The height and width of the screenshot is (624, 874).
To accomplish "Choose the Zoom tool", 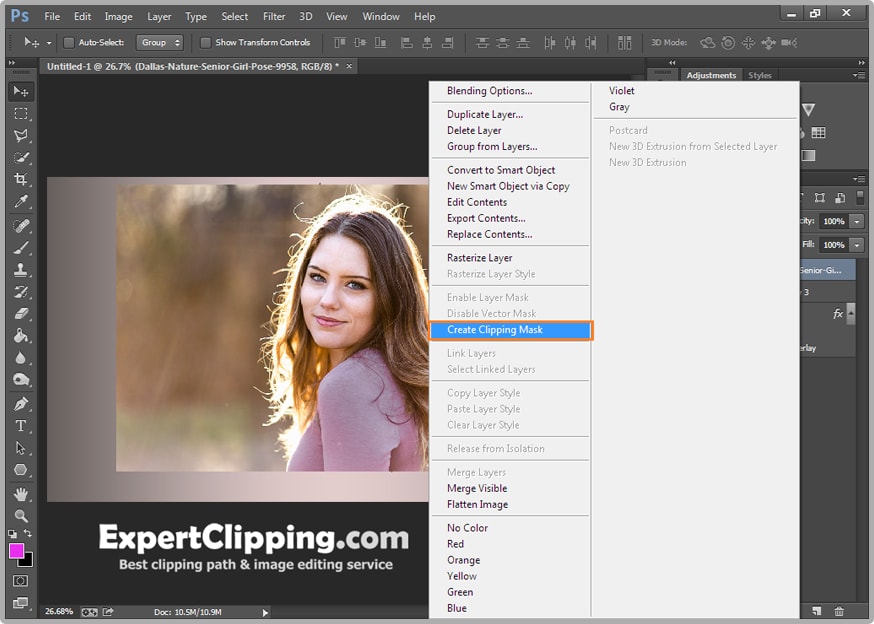I will click(21, 516).
